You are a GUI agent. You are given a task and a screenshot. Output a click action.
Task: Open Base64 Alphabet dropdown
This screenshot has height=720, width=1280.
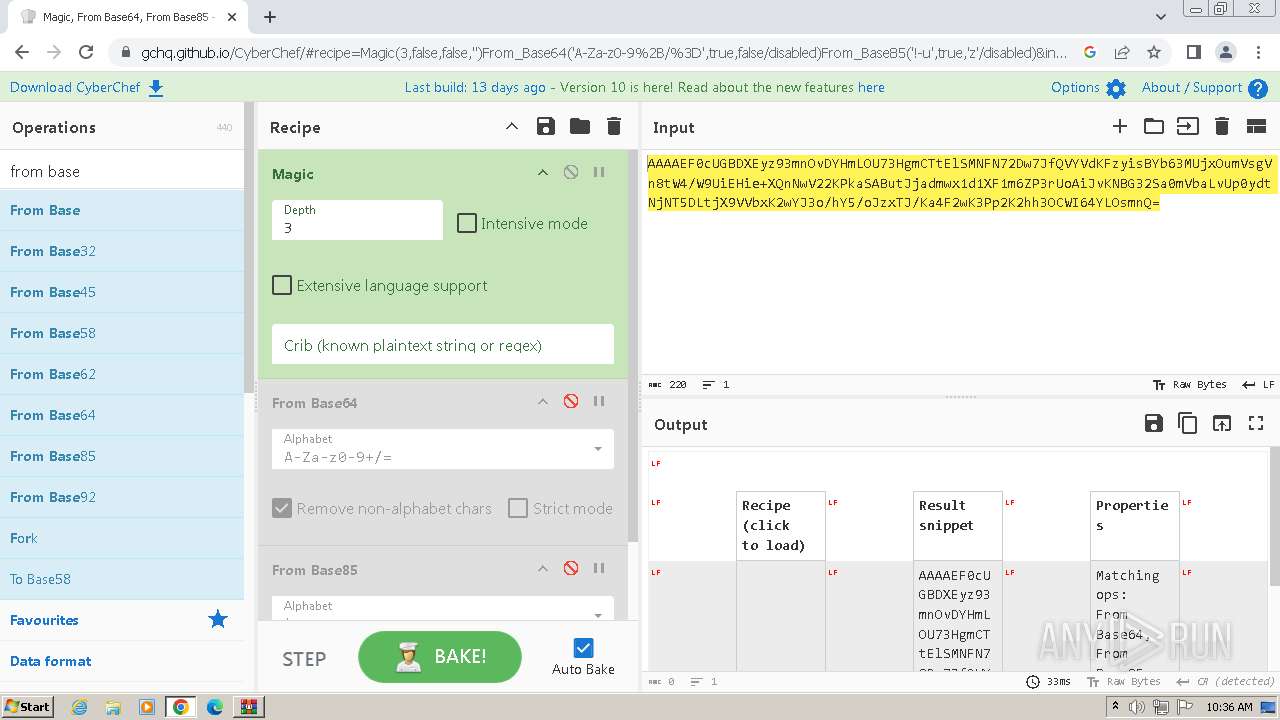[443, 448]
